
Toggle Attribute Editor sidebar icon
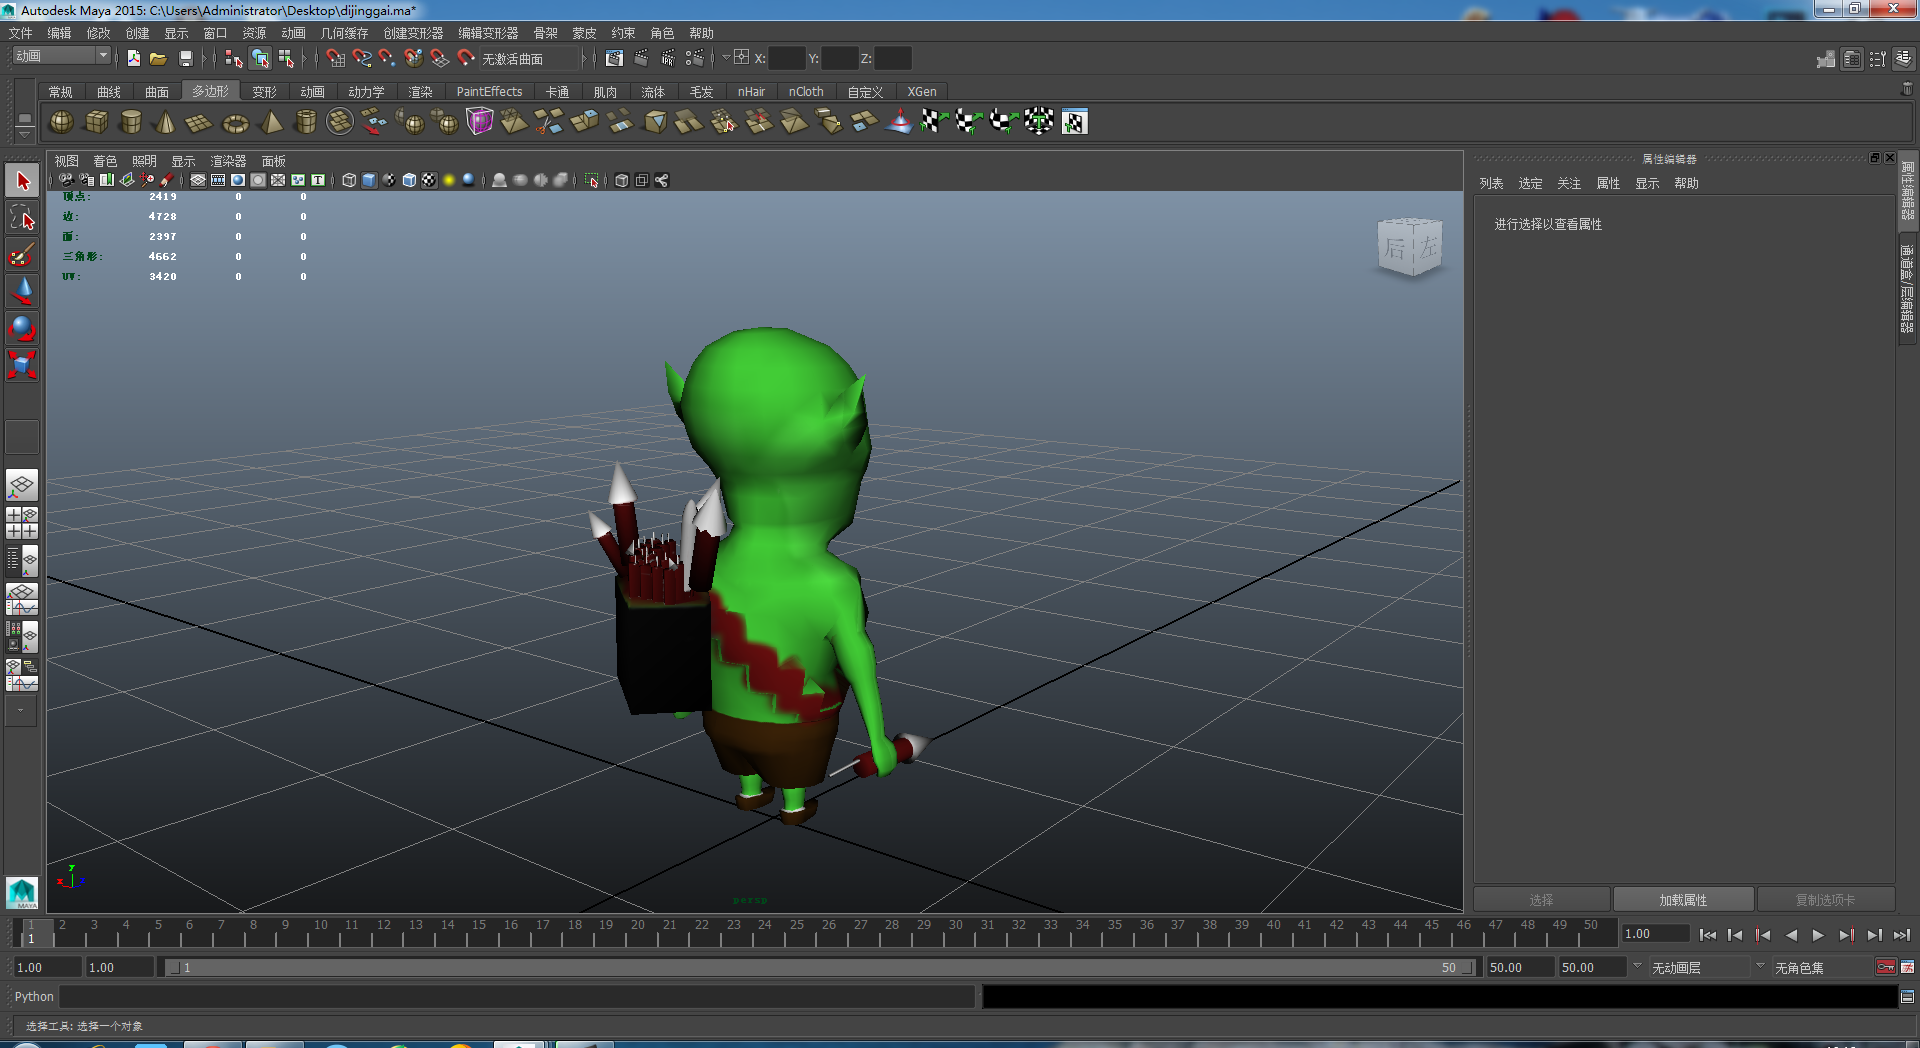coord(1852,59)
